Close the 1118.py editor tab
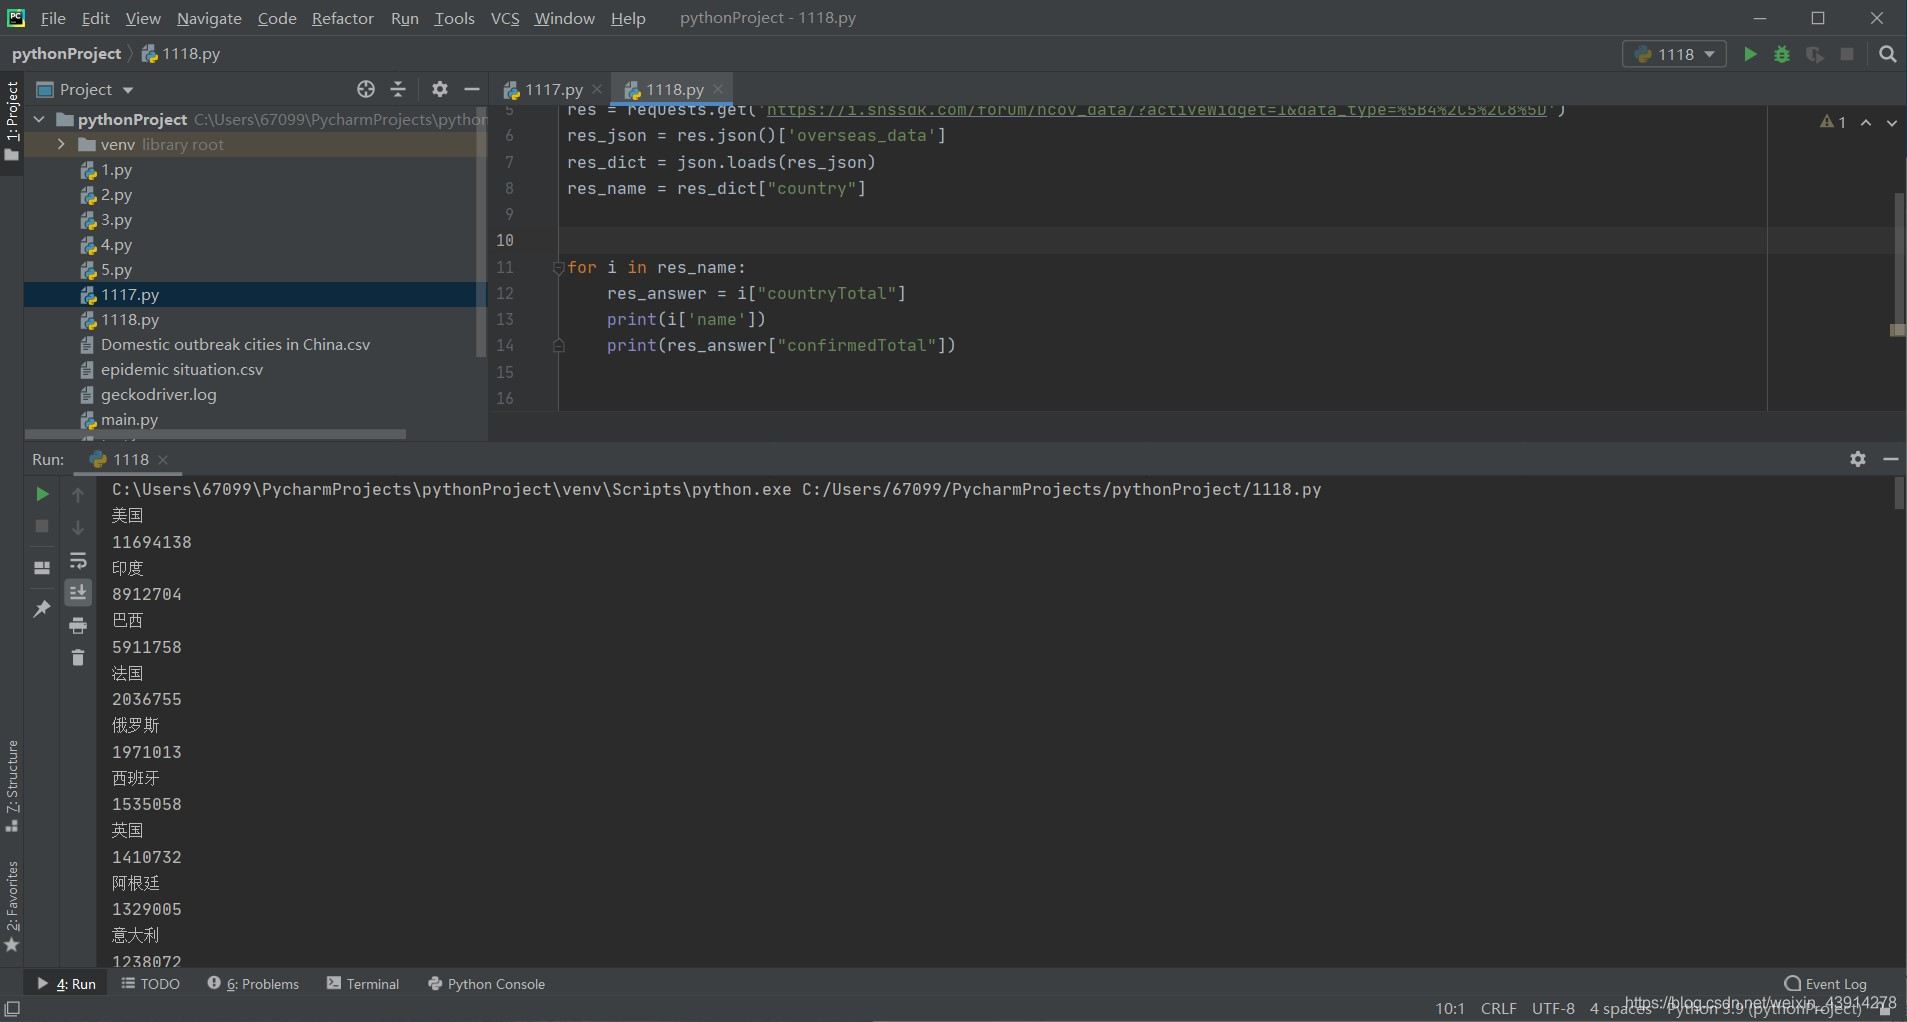Screen dimensions: 1907x1022 tap(718, 89)
